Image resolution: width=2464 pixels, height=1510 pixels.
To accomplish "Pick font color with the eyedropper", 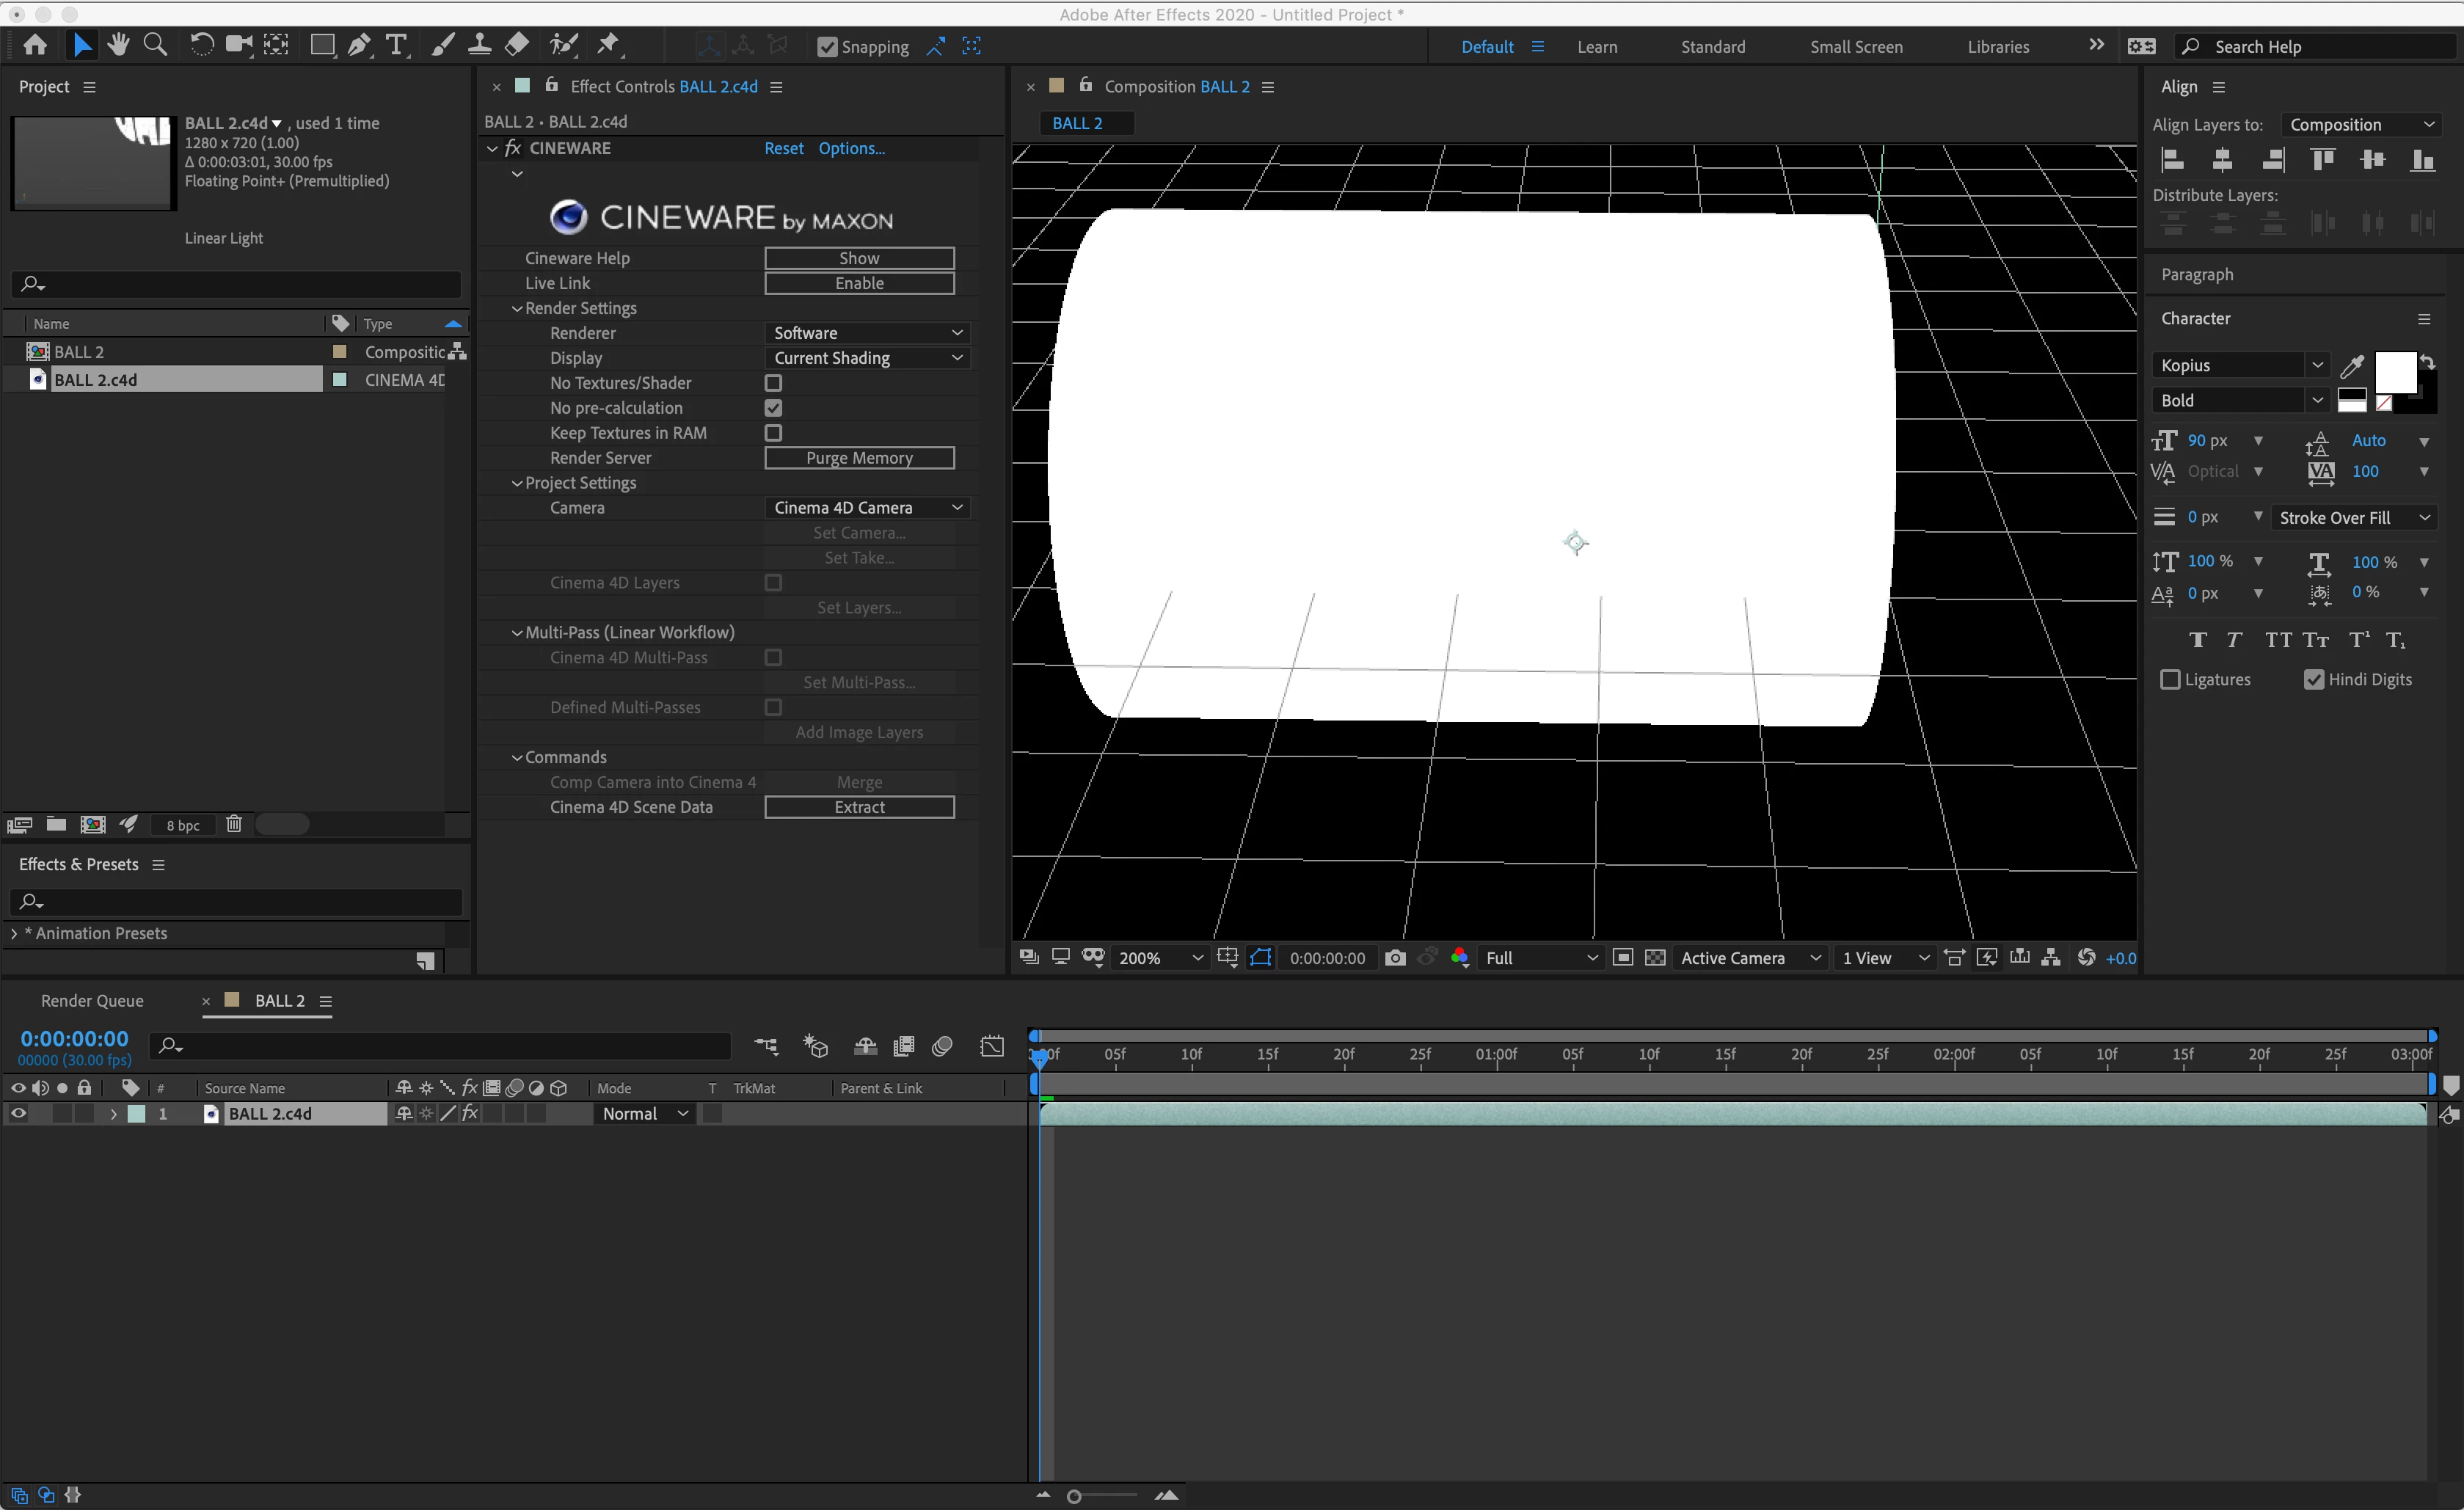I will [2352, 366].
